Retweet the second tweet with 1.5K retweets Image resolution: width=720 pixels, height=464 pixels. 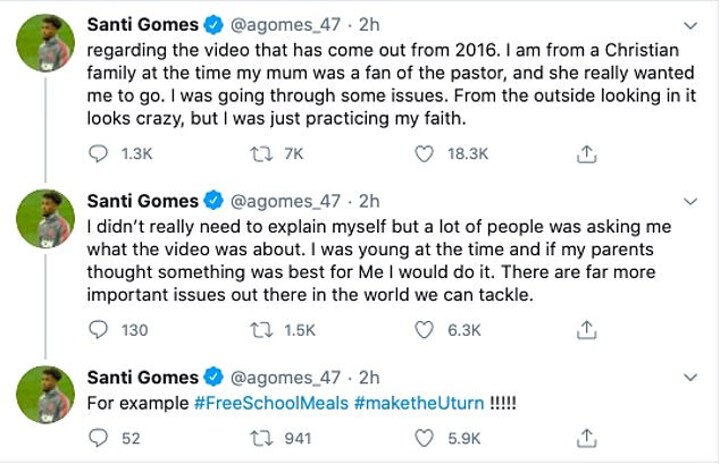click(x=259, y=329)
